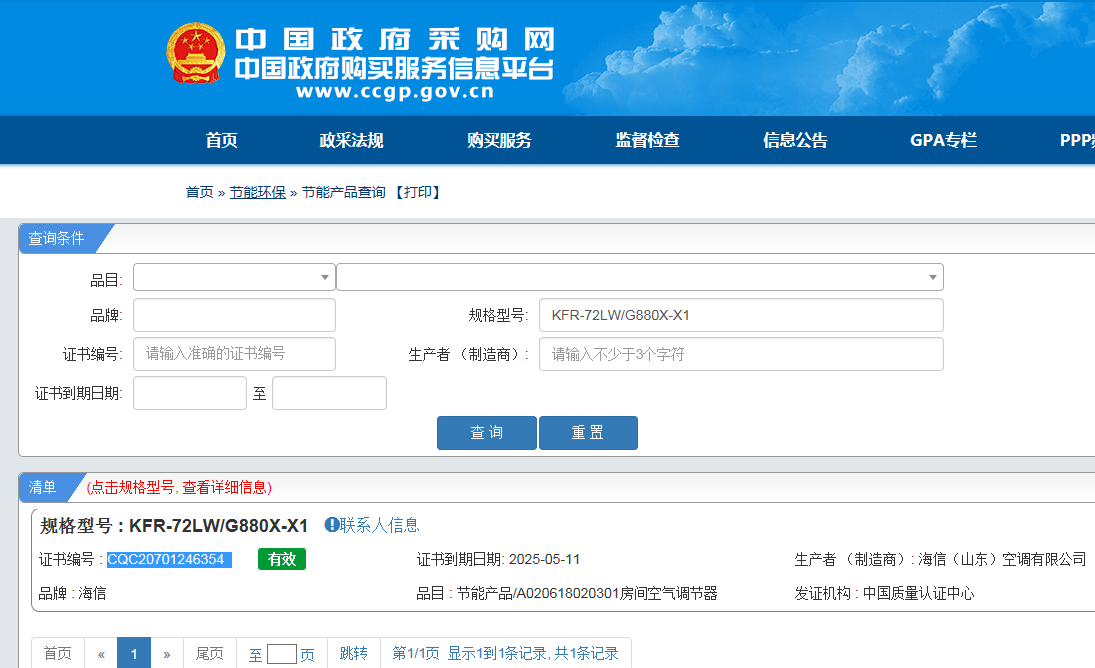Open the 首页 navigation menu item
Screen dimensions: 1095x668
(x=221, y=140)
